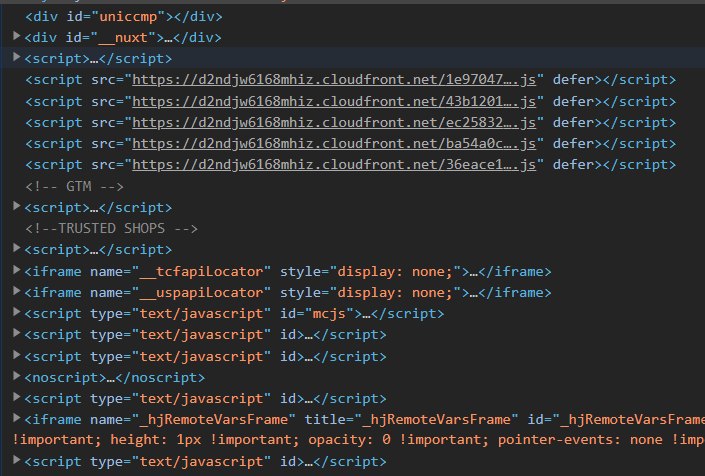
Task: Click the defer attribute on 43b1201 script
Action: [x=573, y=102]
